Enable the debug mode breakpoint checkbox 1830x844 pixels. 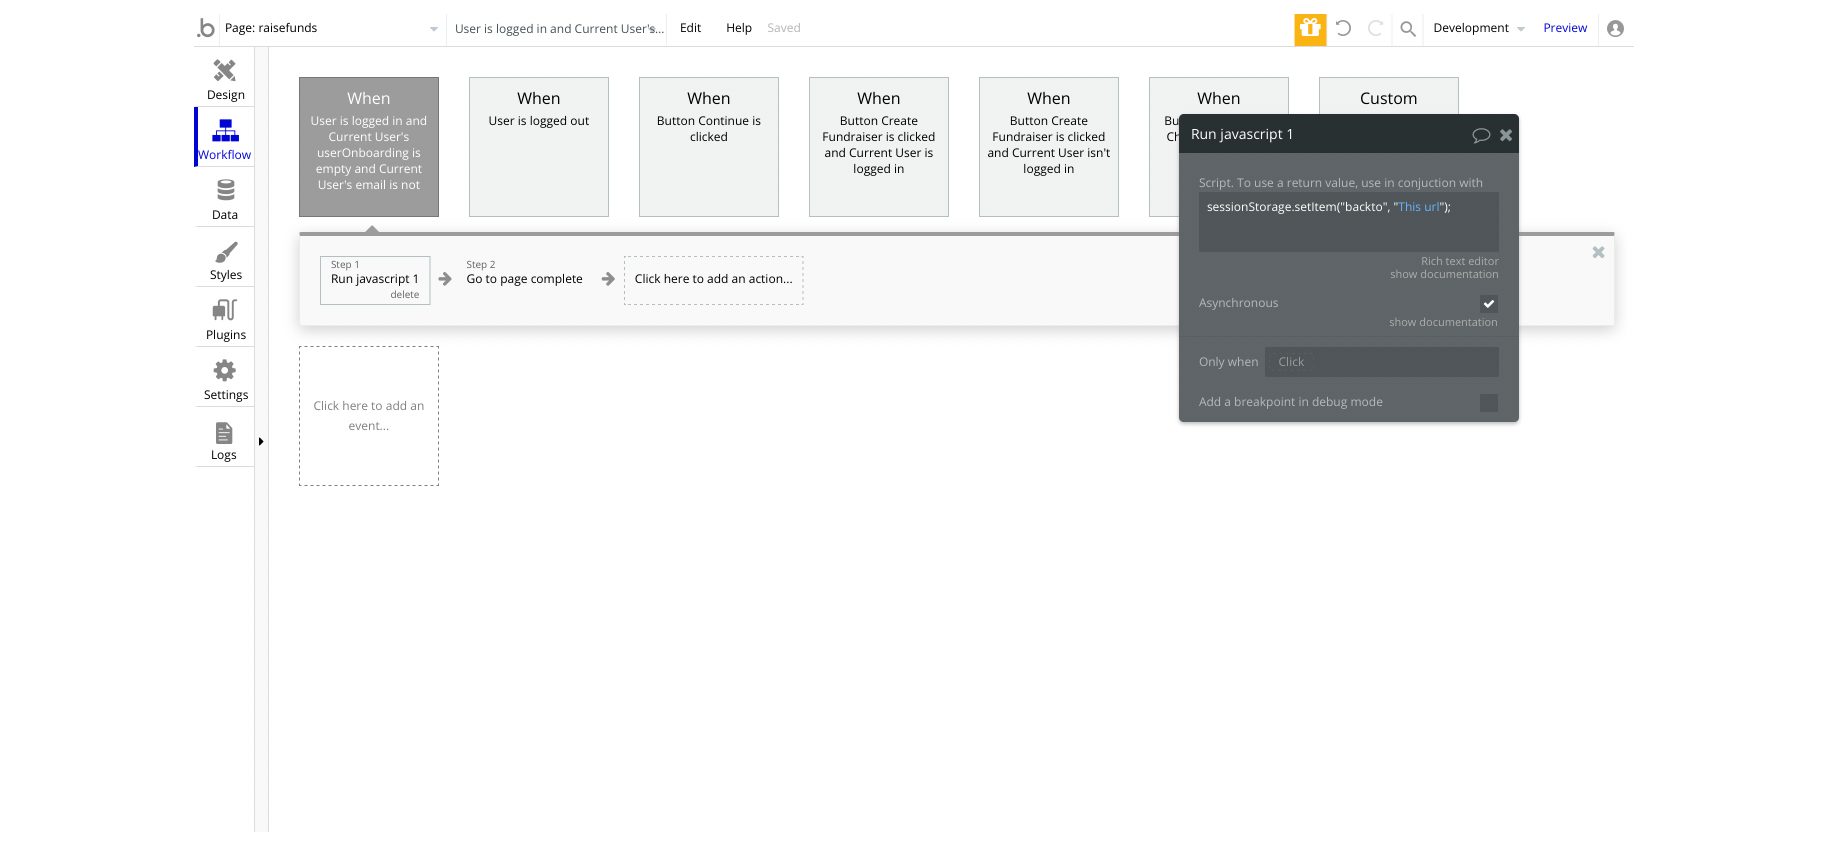click(1489, 402)
